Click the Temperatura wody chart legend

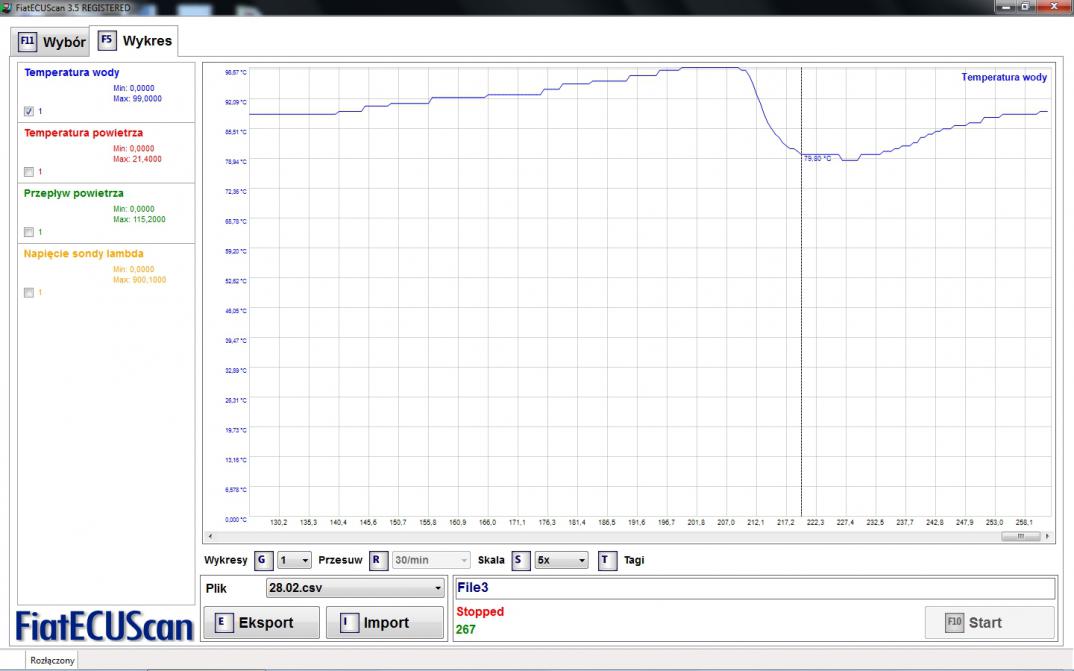[x=1004, y=77]
